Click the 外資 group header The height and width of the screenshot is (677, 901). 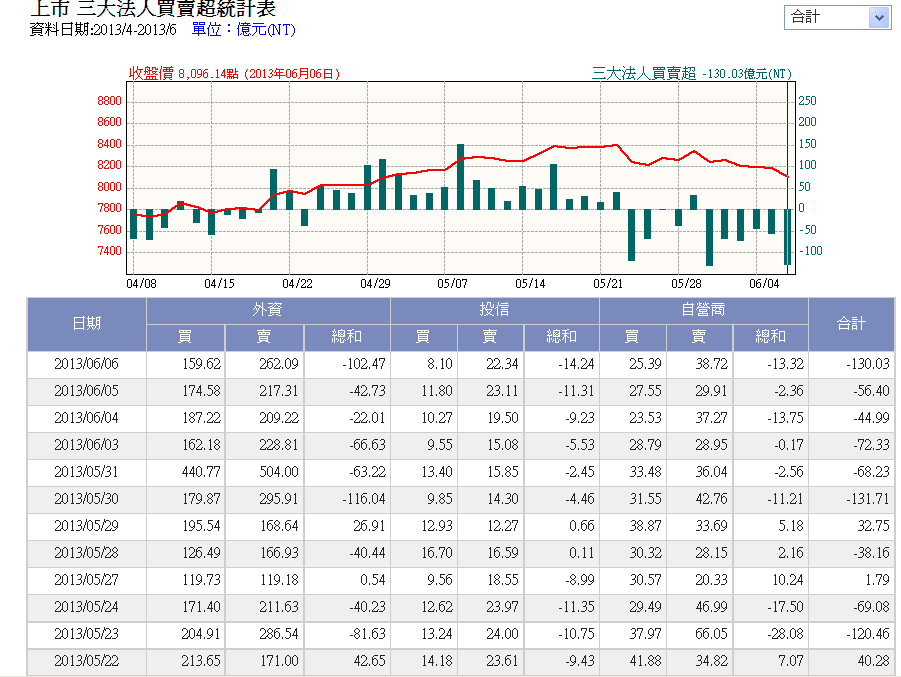pos(268,310)
